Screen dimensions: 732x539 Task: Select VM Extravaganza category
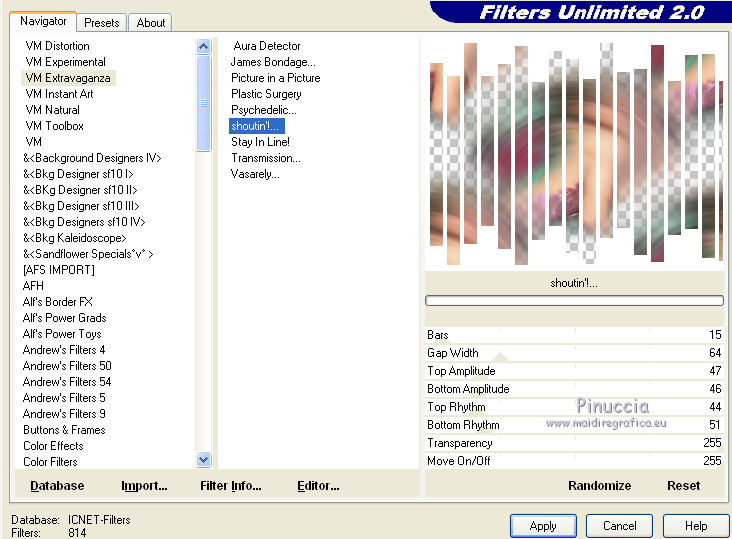point(68,78)
